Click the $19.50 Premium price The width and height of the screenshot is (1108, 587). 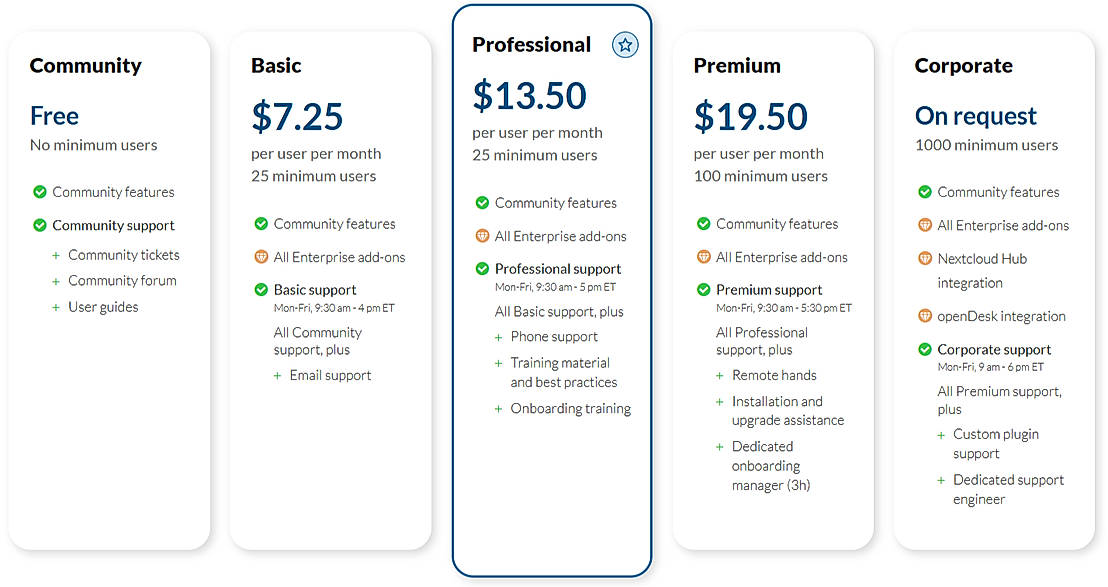[750, 116]
